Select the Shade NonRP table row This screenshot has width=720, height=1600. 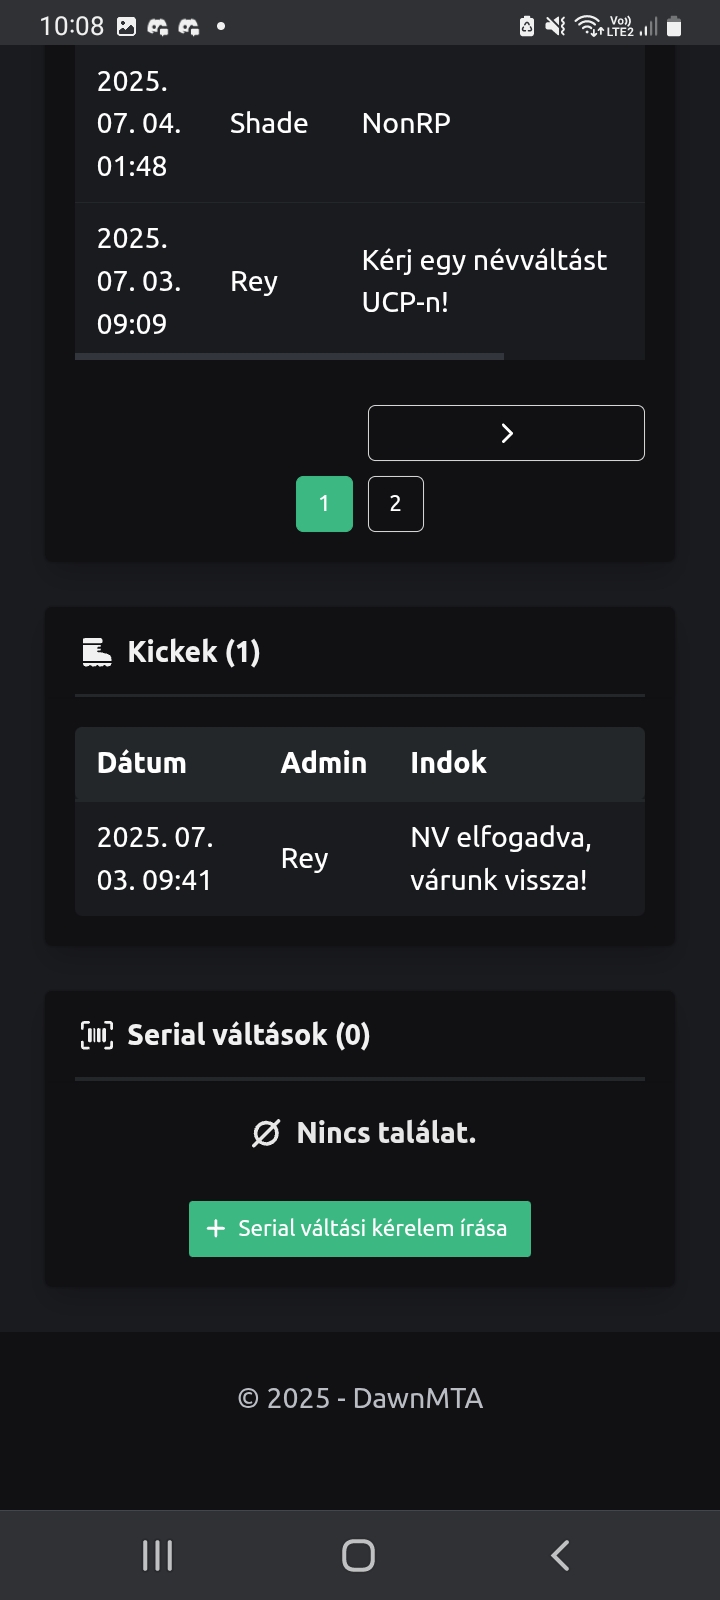click(x=360, y=124)
